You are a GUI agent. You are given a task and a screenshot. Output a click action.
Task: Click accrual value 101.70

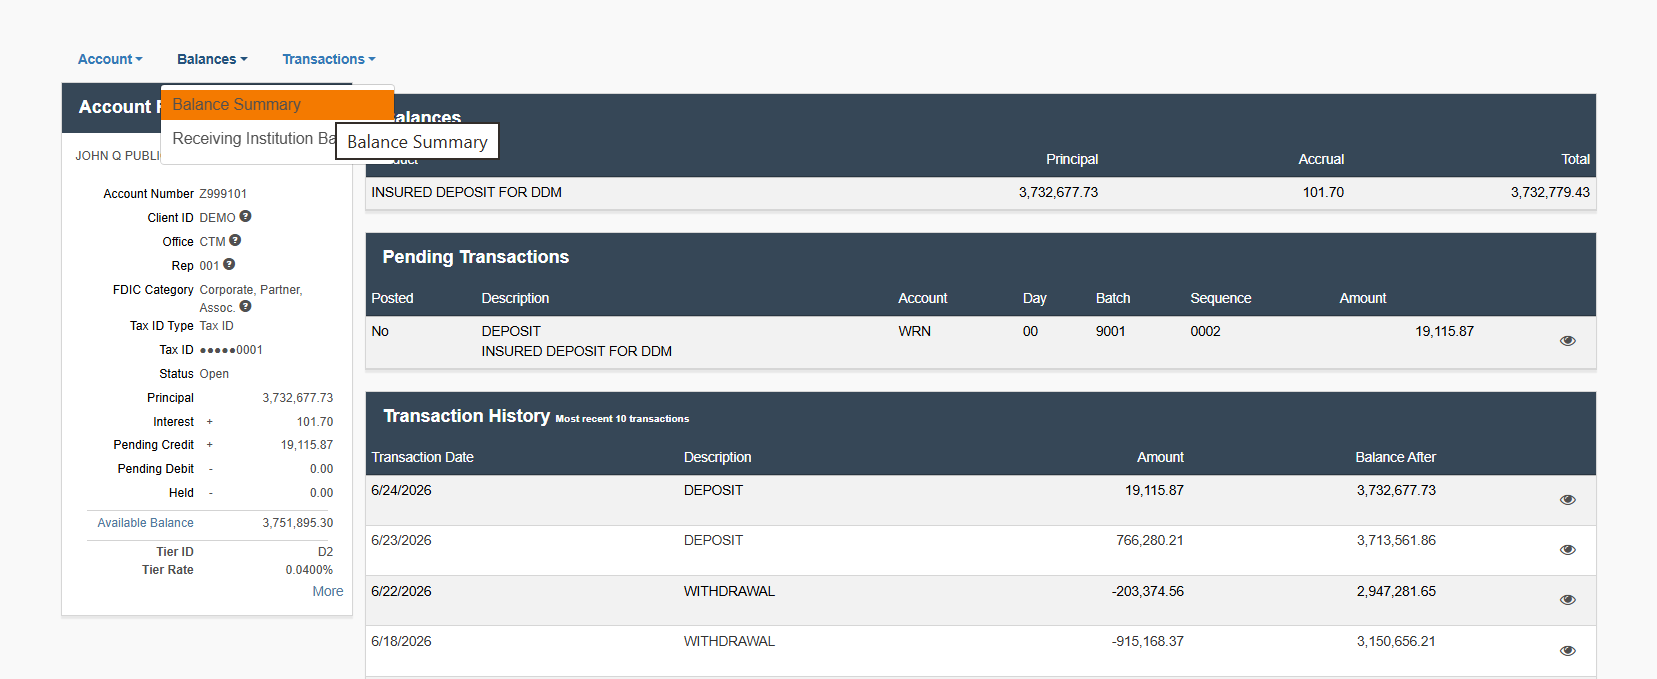1323,192
